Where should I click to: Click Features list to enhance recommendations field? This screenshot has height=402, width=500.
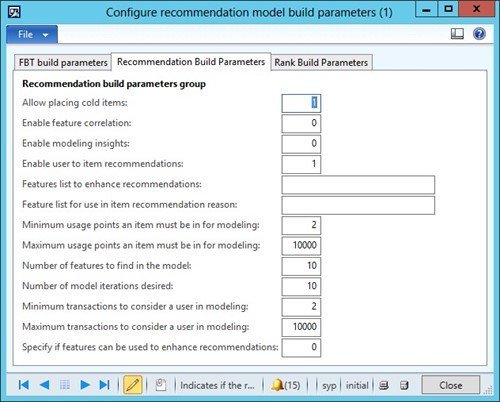point(358,185)
